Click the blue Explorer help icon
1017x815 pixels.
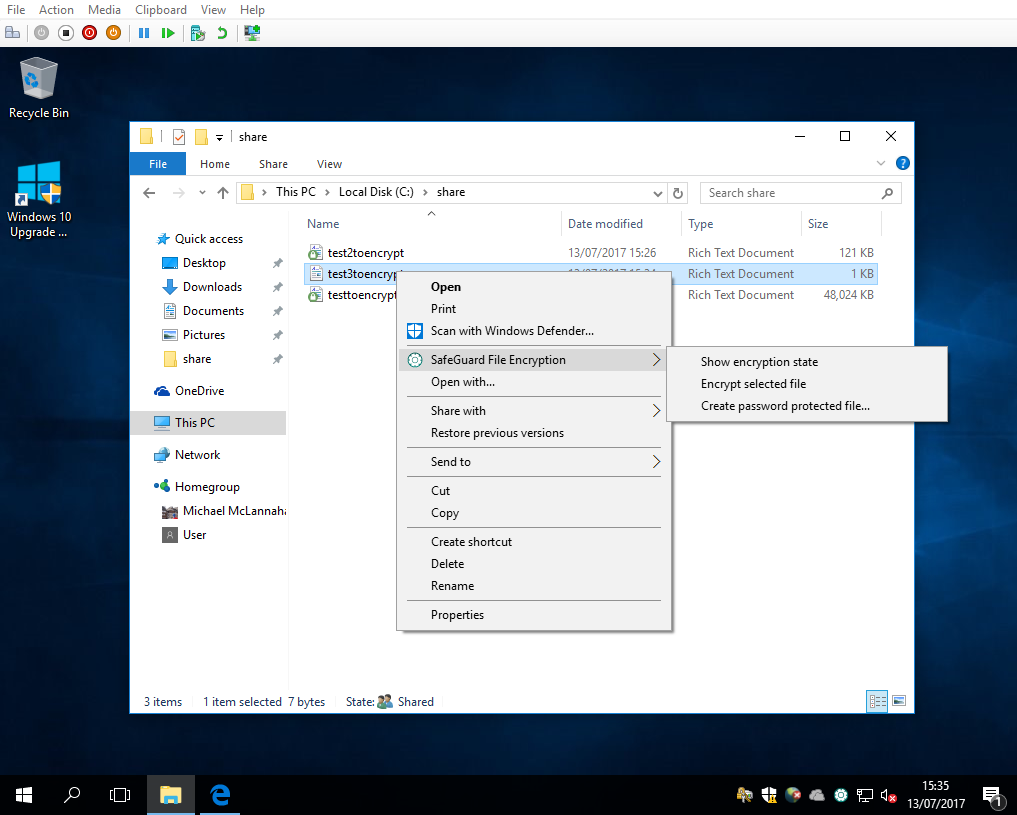(902, 163)
